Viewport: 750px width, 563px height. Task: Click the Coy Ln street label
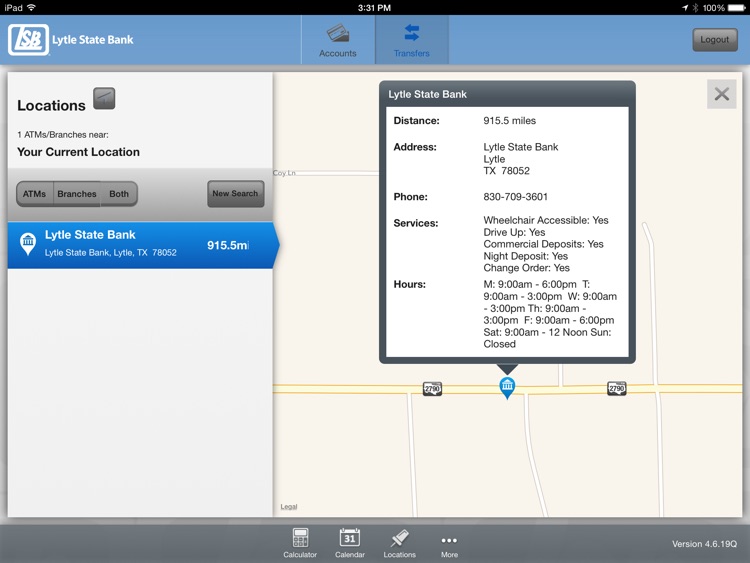[284, 173]
